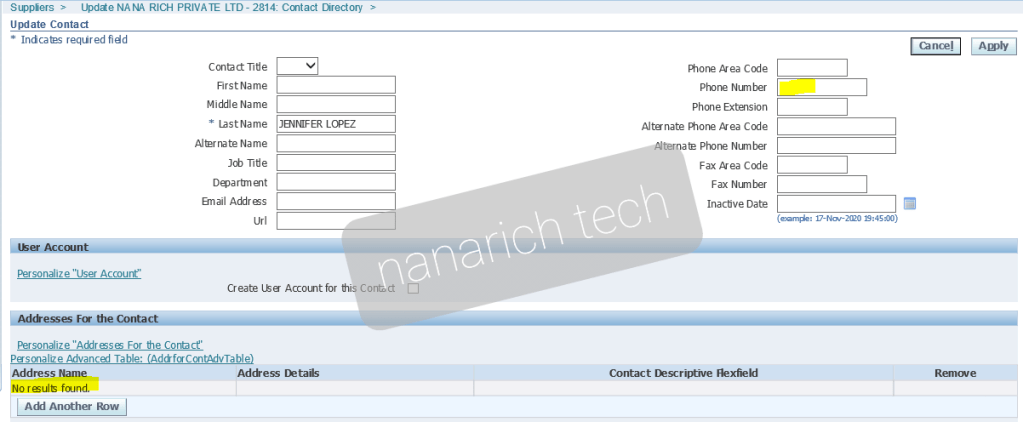Select the Fax Number input box

tap(821, 184)
